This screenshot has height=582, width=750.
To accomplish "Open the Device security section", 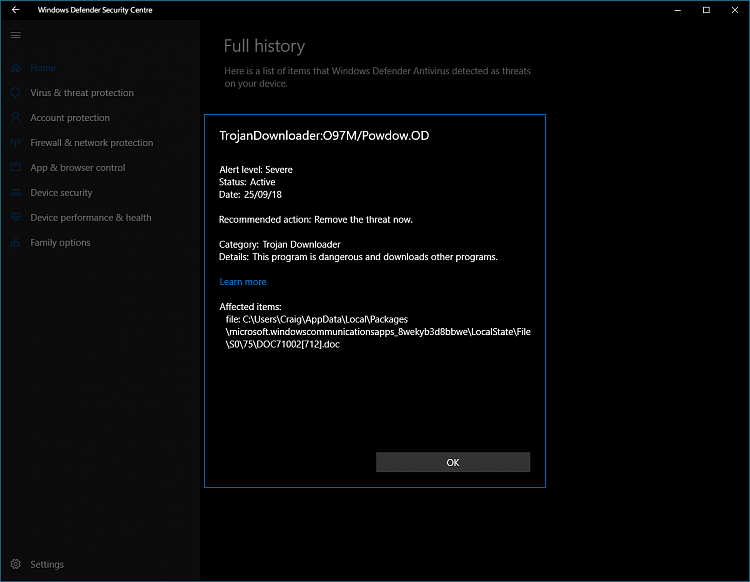I will pyautogui.click(x=61, y=193).
